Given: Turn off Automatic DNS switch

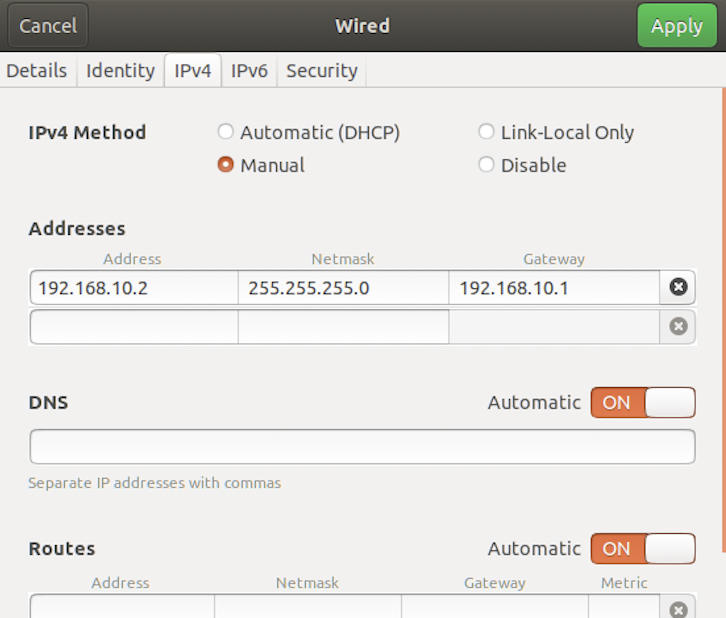Looking at the screenshot, I should click(x=642, y=402).
